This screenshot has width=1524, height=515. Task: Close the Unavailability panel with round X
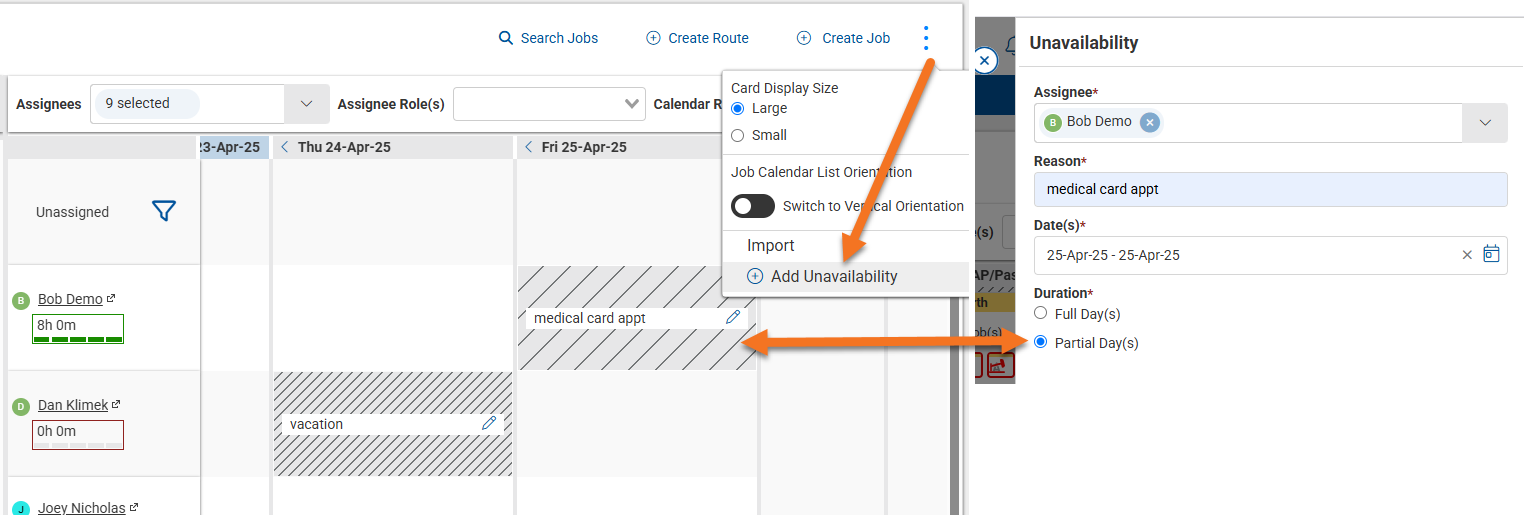(984, 61)
